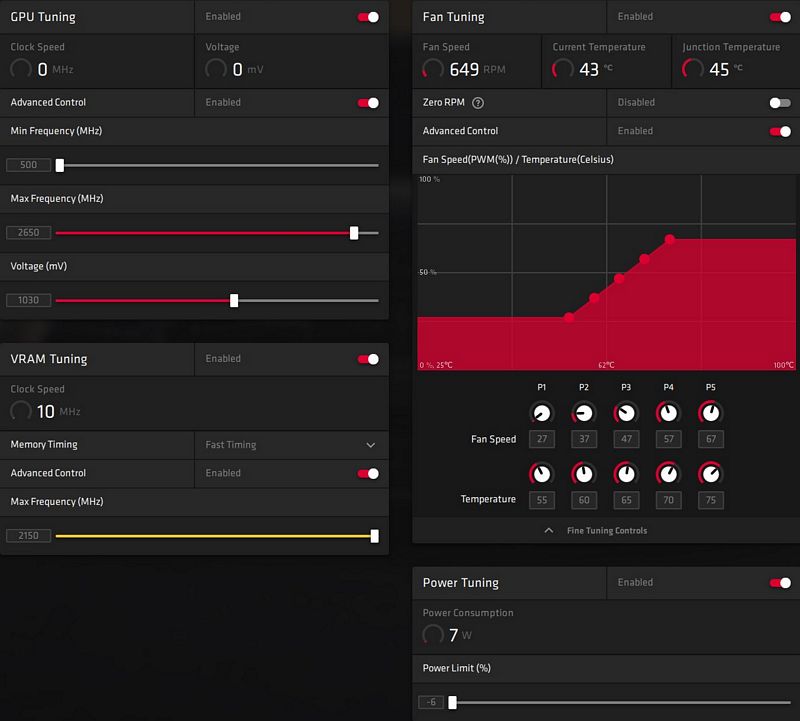Disable the VRAM Tuning switch
This screenshot has width=800, height=721.
tap(368, 359)
